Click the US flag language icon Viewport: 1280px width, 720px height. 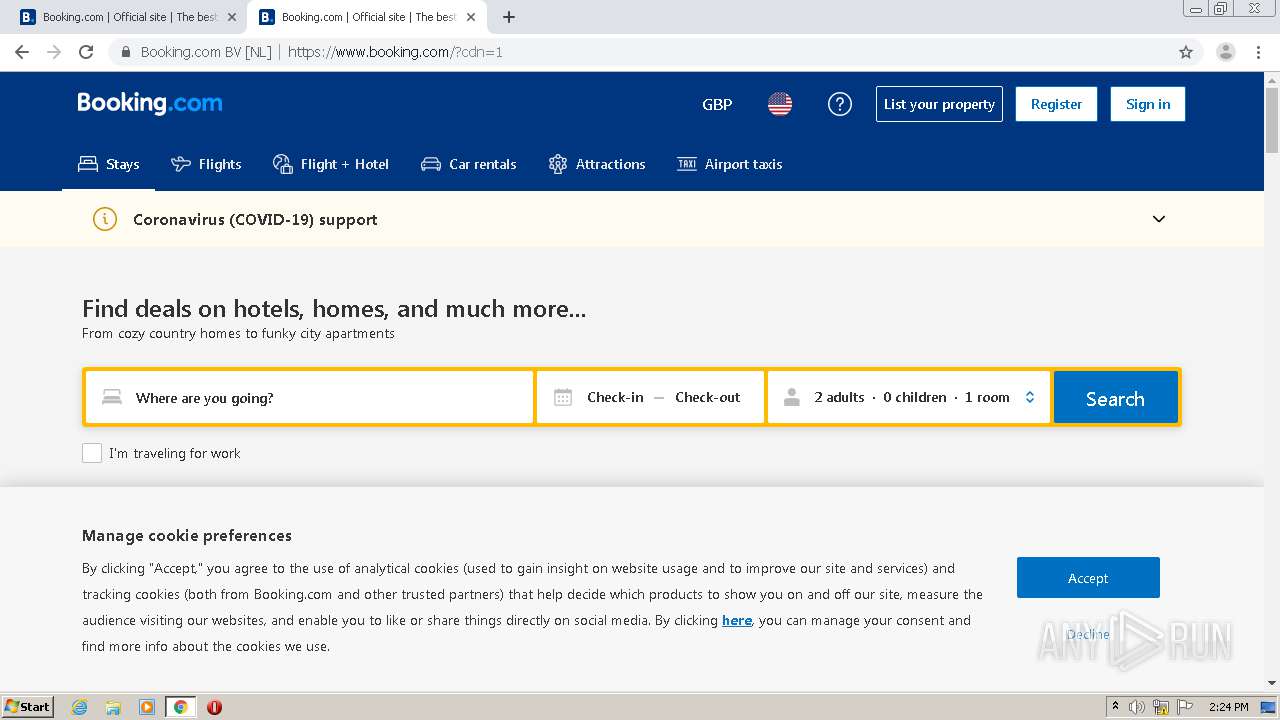click(x=780, y=104)
